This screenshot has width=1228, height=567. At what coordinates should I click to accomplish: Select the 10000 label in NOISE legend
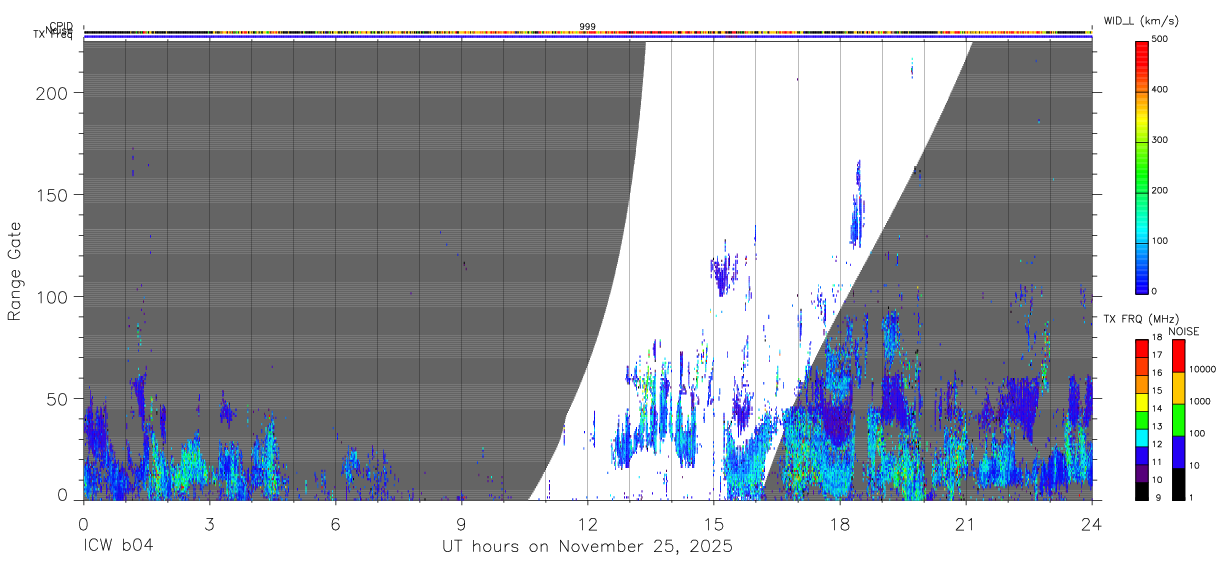point(1202,369)
